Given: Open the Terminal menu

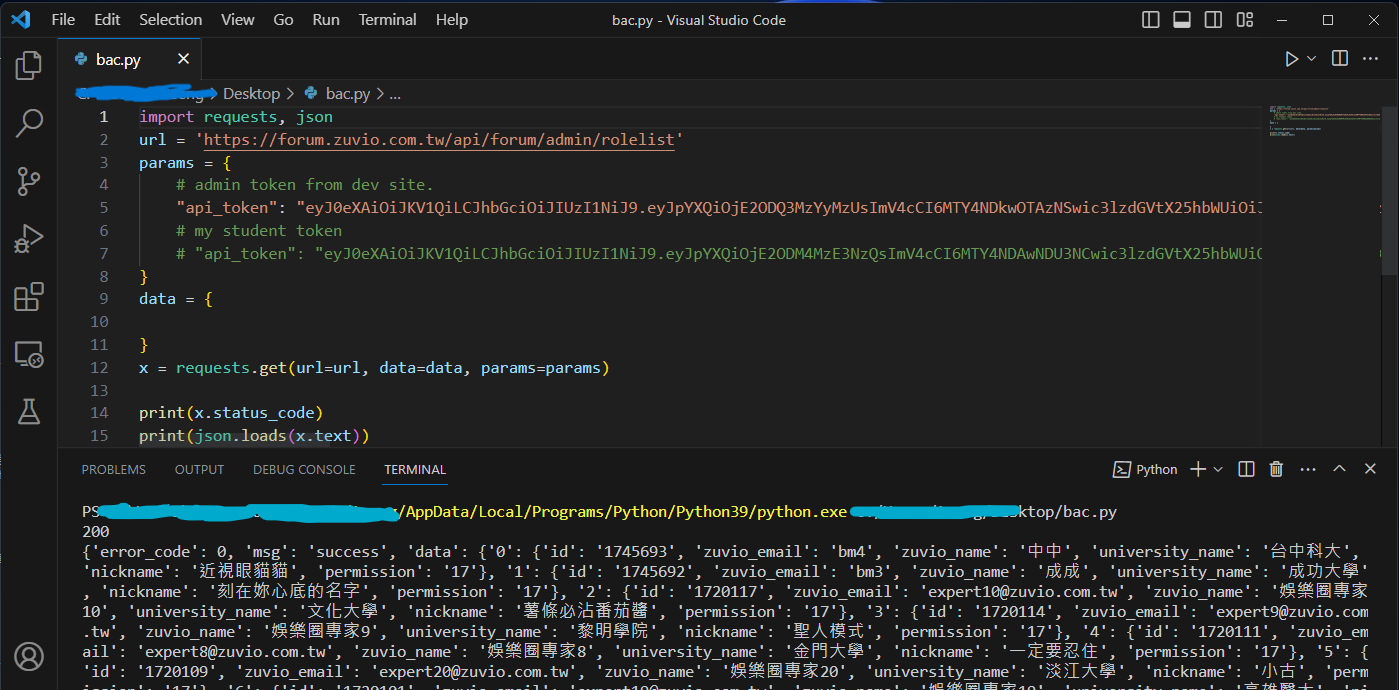Looking at the screenshot, I should coord(388,20).
